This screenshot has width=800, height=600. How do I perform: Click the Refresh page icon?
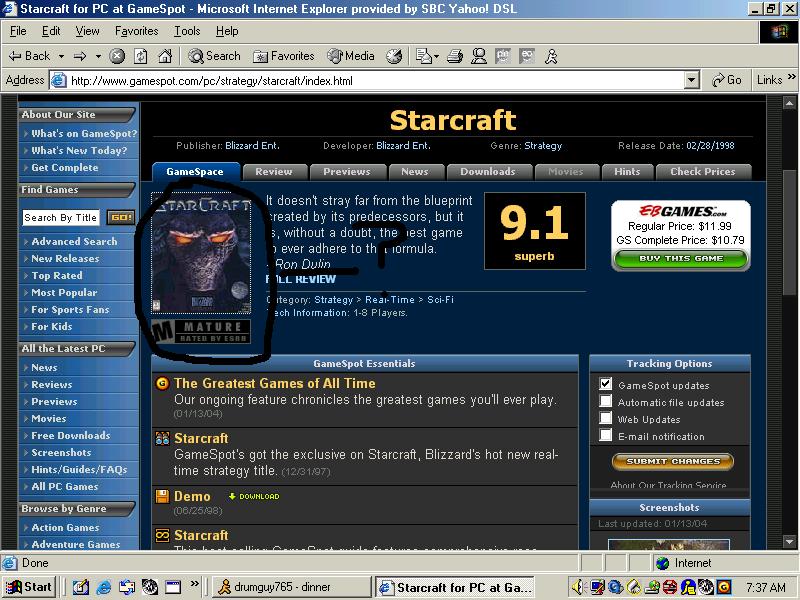pyautogui.click(x=141, y=56)
